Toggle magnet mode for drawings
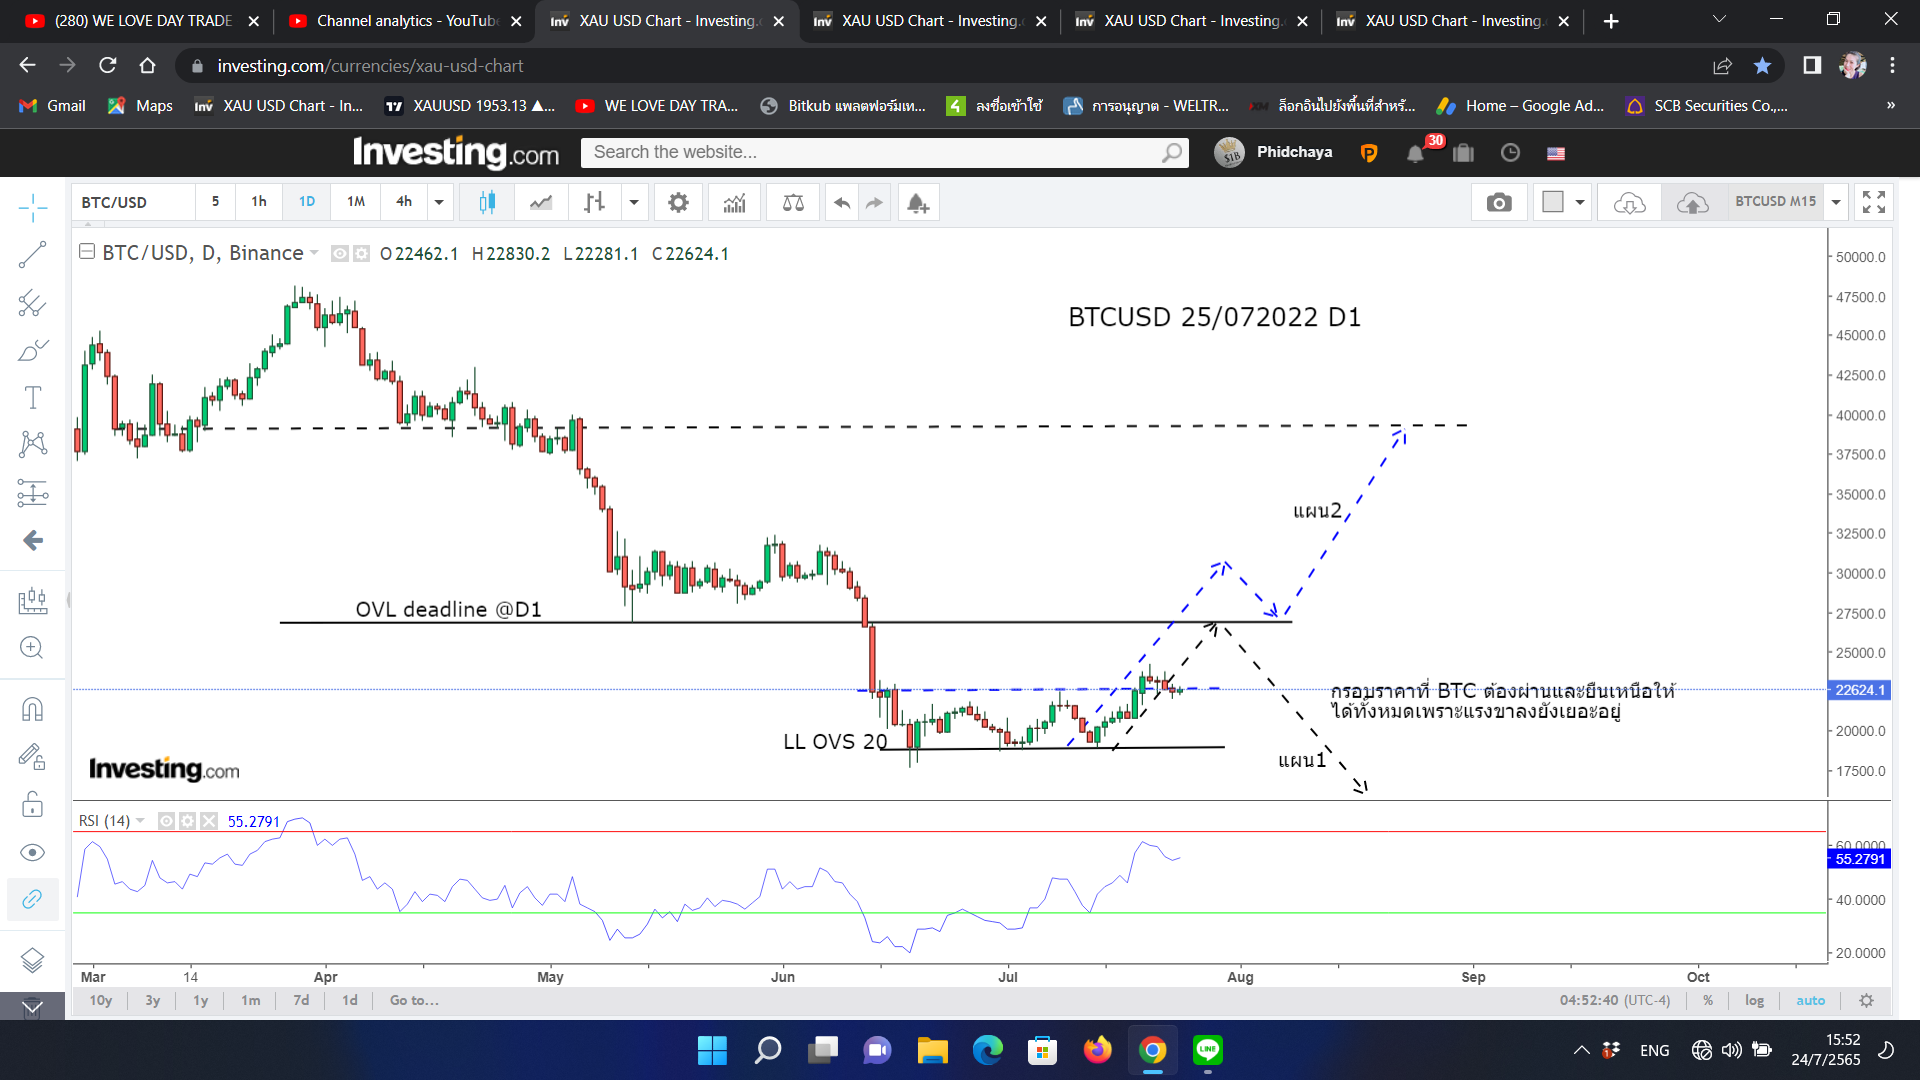 32,709
